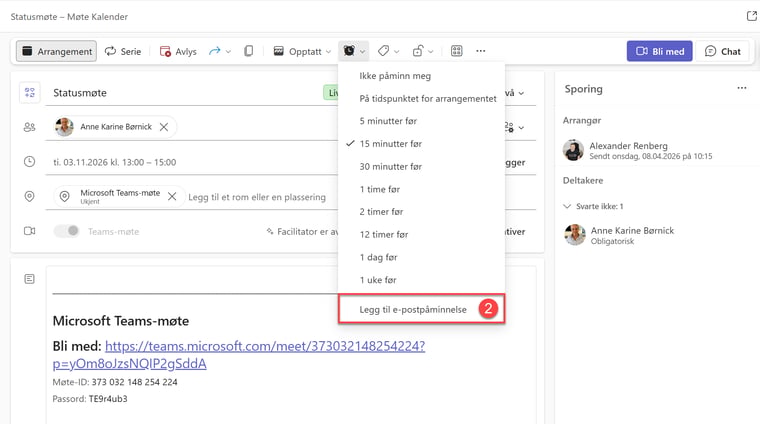Click the date and time text
The image size is (760, 424).
point(114,162)
